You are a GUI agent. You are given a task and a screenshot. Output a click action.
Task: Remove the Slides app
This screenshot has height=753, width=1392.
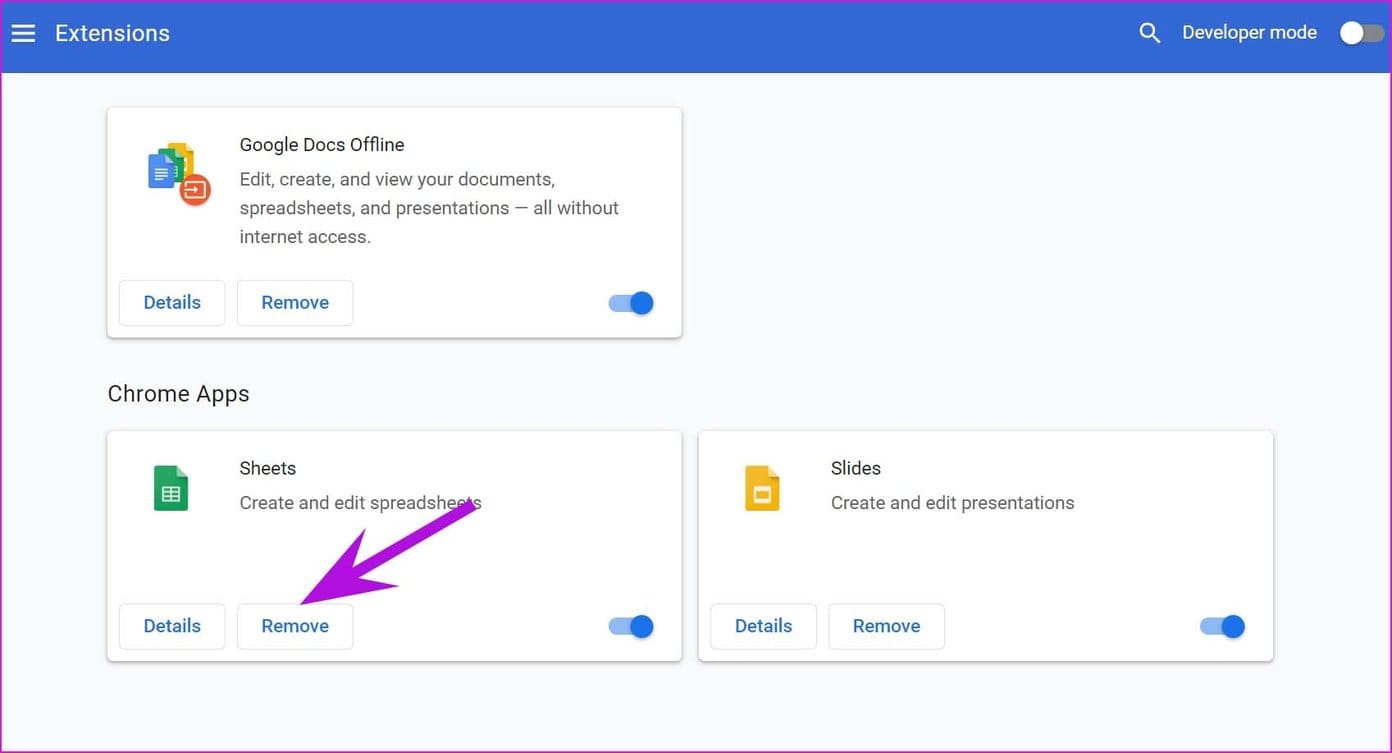click(x=886, y=626)
